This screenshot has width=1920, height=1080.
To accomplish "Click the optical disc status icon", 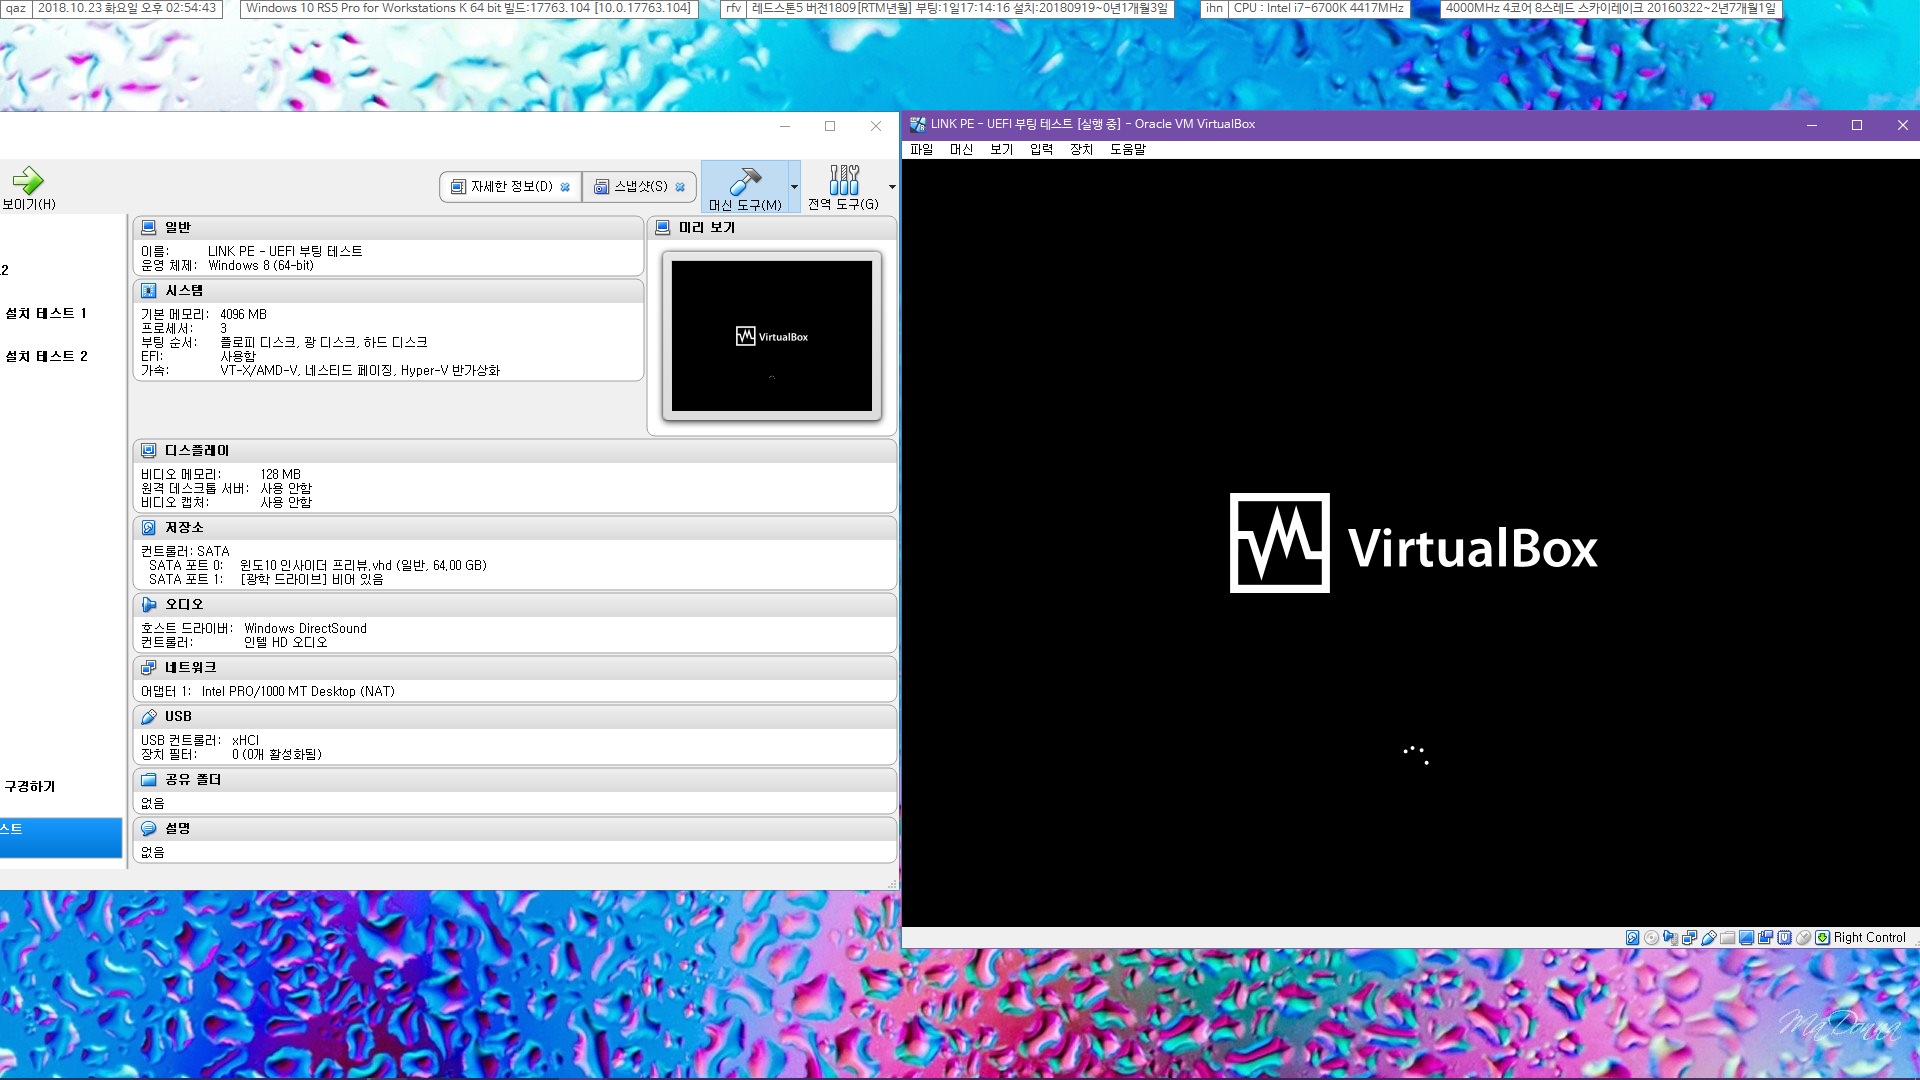I will pos(1651,937).
